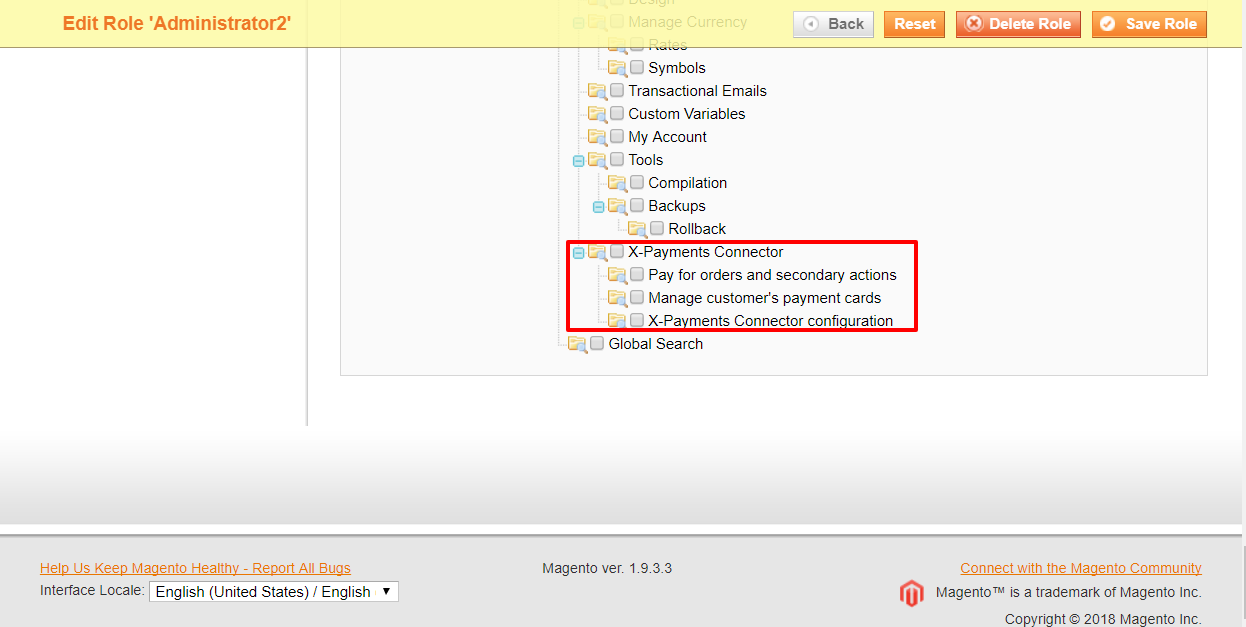Open the Interface Locale dropdown
1246x627 pixels.
[x=274, y=592]
